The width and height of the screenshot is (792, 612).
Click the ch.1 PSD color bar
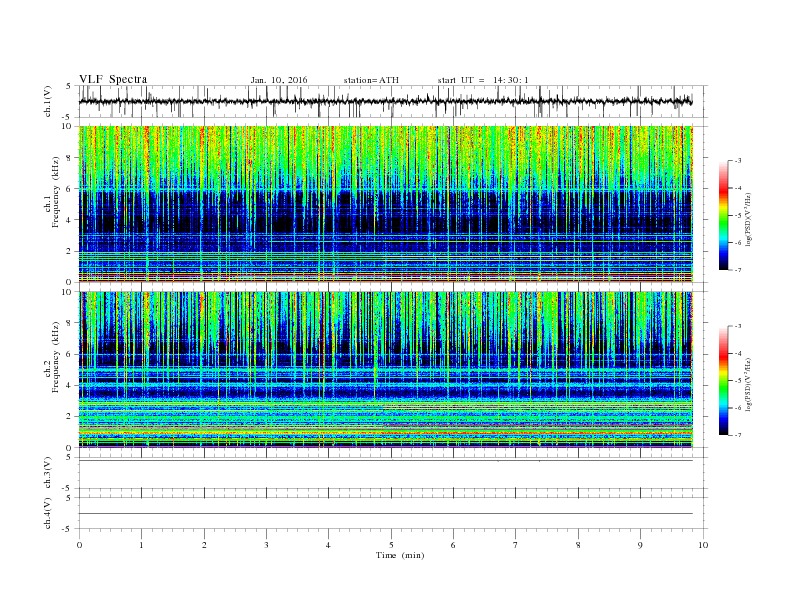tap(724, 216)
